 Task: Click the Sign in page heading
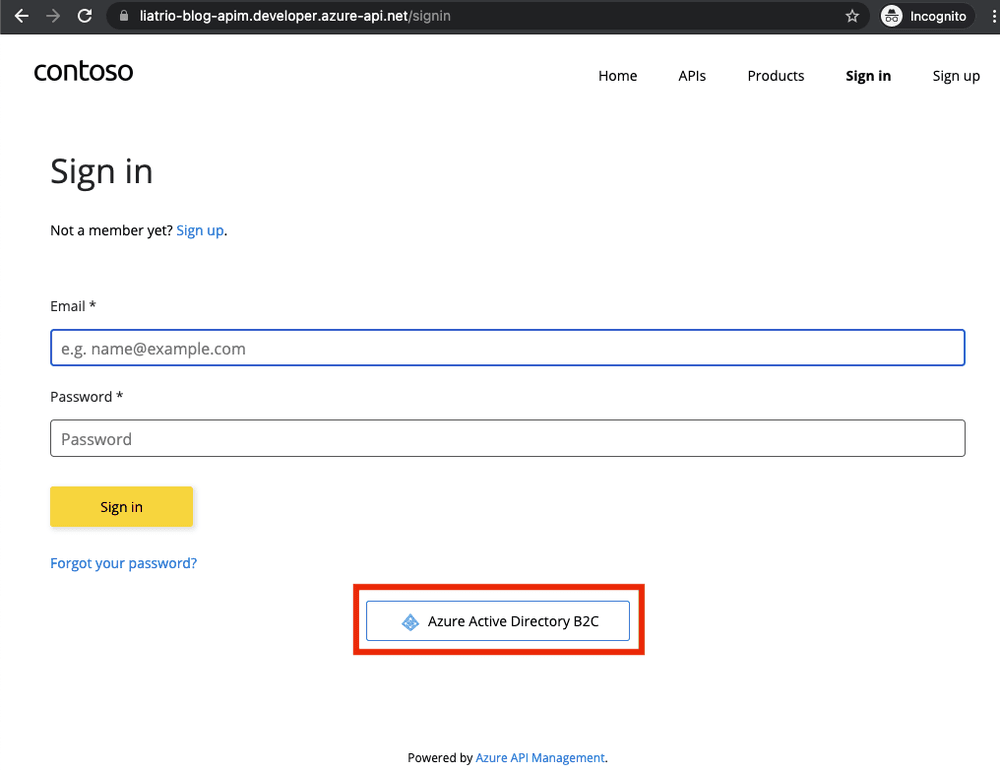tap(101, 172)
